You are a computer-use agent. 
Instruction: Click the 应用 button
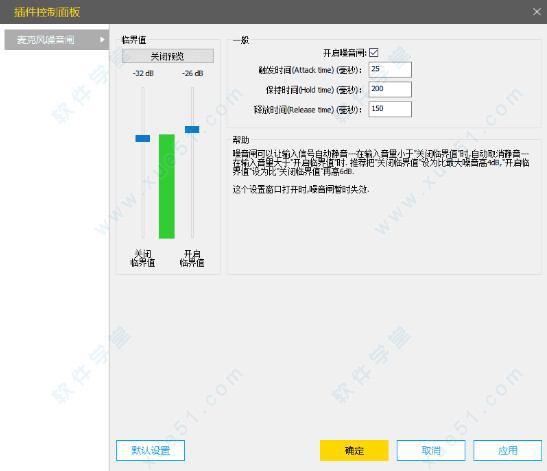(508, 450)
